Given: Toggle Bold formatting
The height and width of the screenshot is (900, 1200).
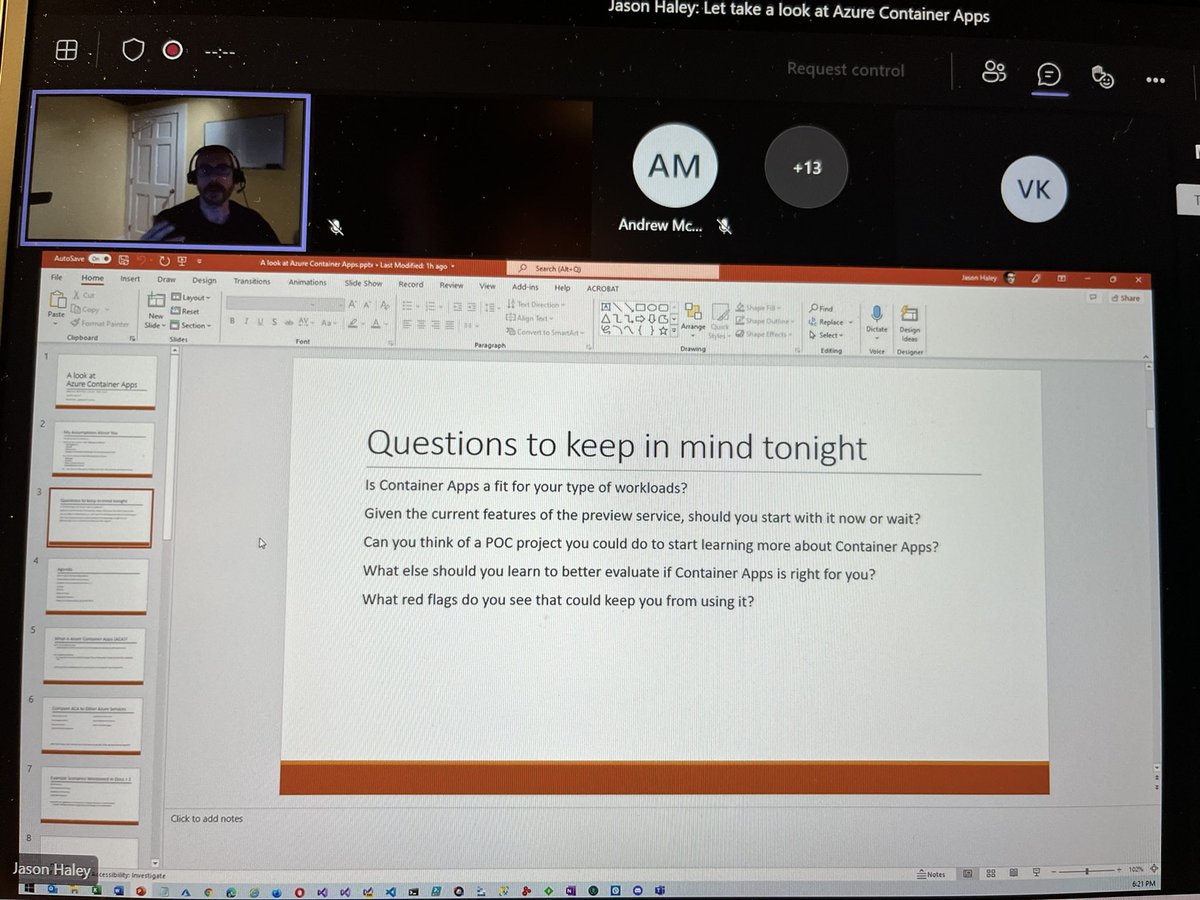Looking at the screenshot, I should tap(232, 321).
